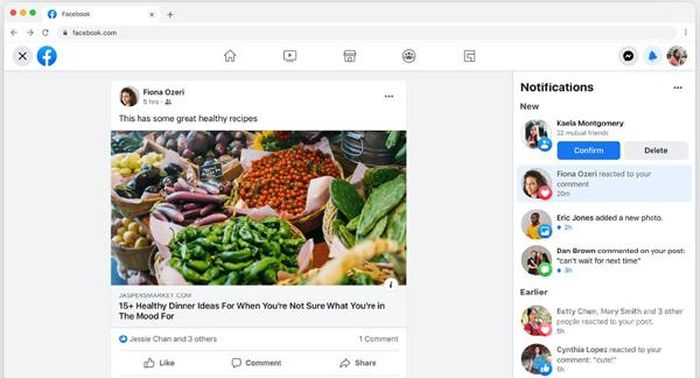Screen dimensions: 700x378
Task: Open the Marketplace icon
Action: (350, 56)
